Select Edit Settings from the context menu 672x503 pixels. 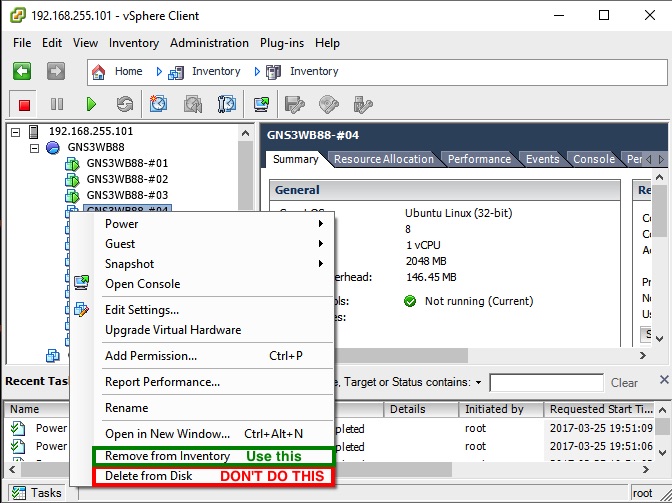click(142, 310)
